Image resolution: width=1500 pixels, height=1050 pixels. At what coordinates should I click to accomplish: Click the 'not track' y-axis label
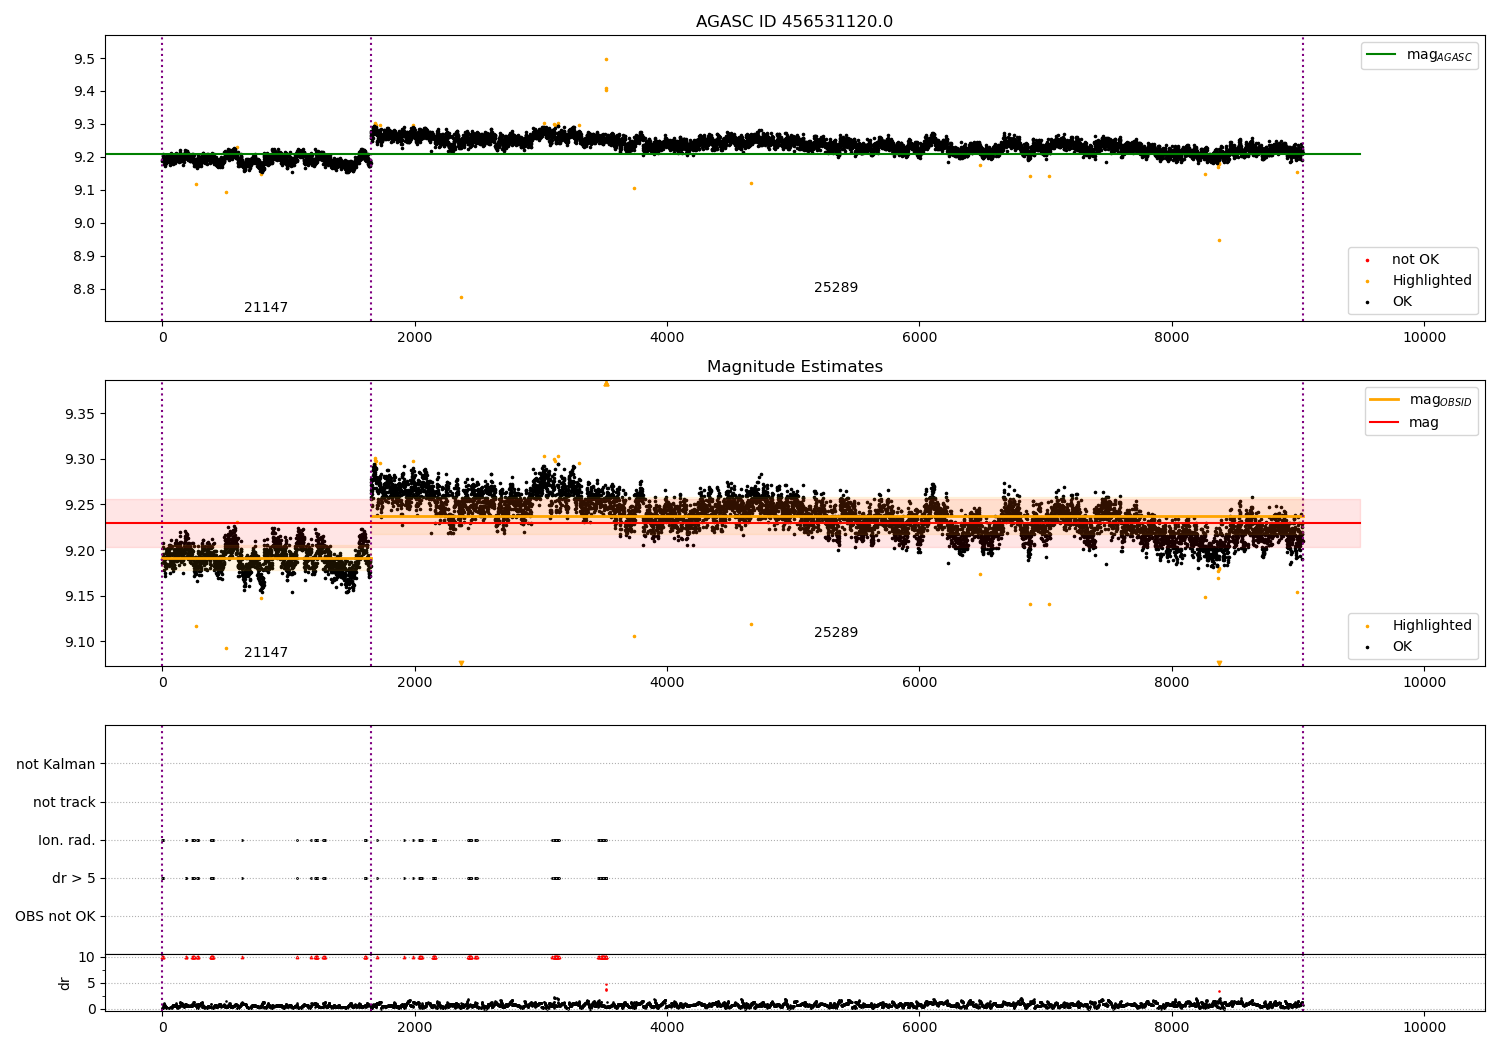coord(64,802)
